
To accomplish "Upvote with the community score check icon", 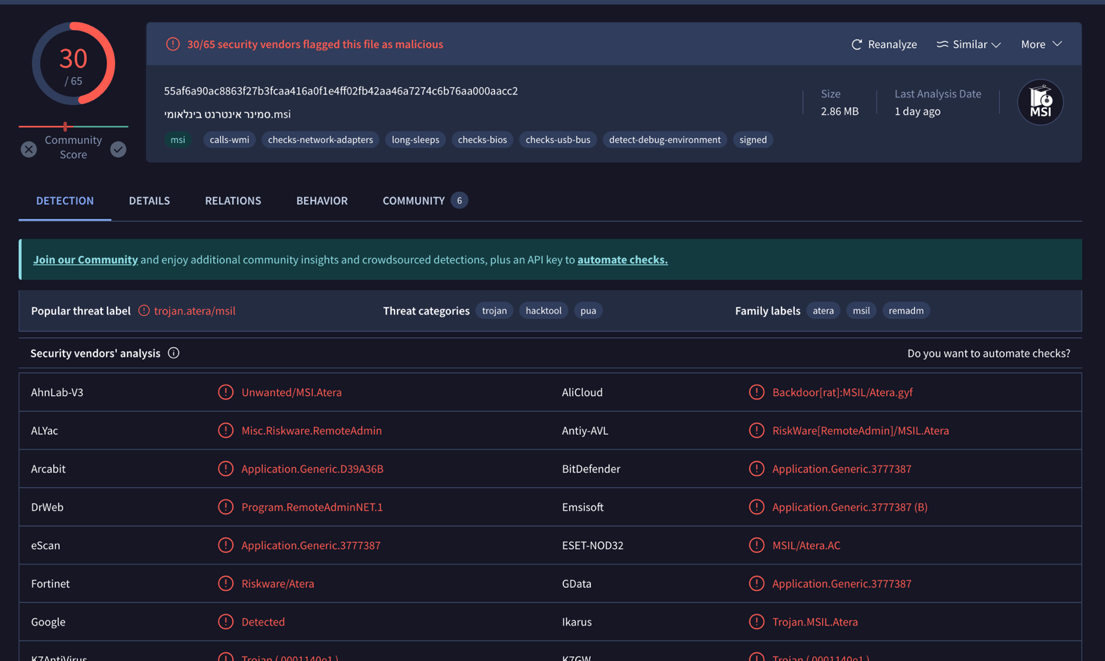I will click(118, 149).
